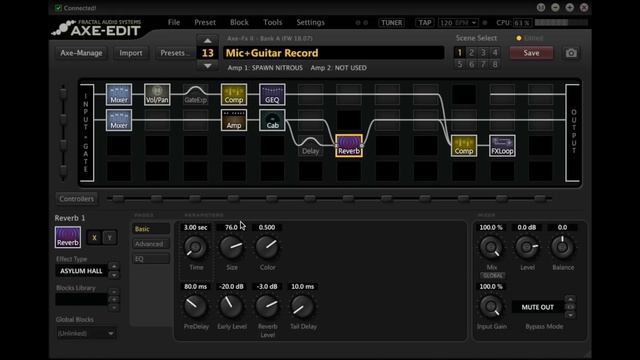Image resolution: width=640 pixels, height=360 pixels.
Task: Click the Import button
Action: click(x=131, y=53)
